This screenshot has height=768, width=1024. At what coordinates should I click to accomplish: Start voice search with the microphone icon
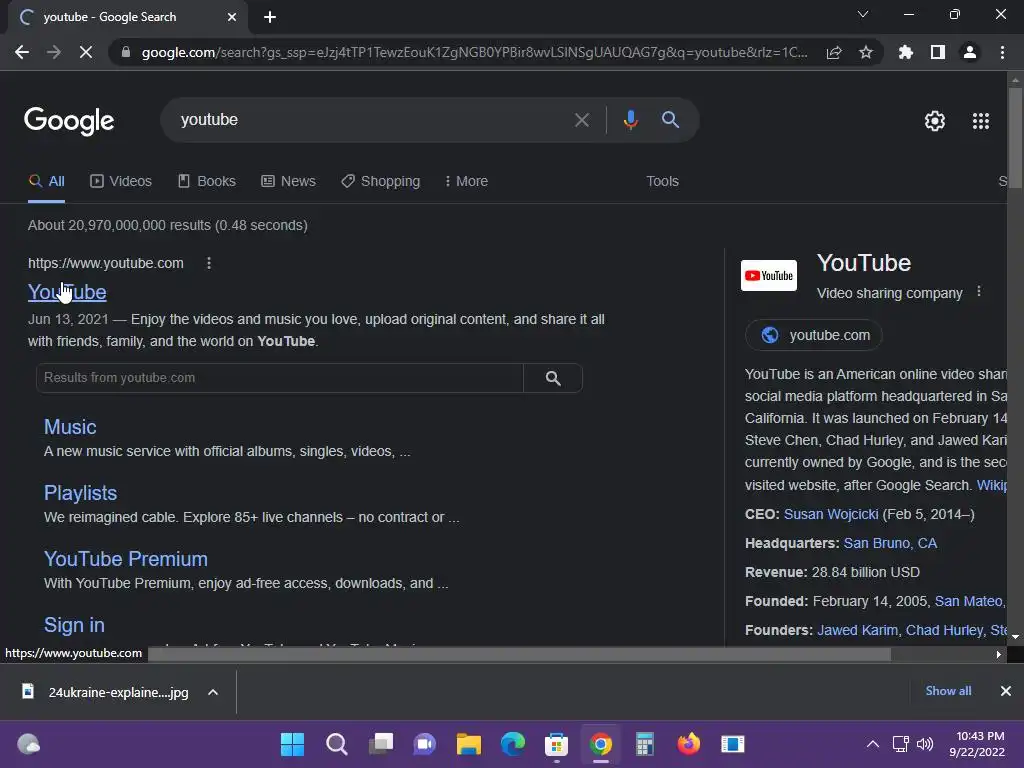click(x=630, y=120)
